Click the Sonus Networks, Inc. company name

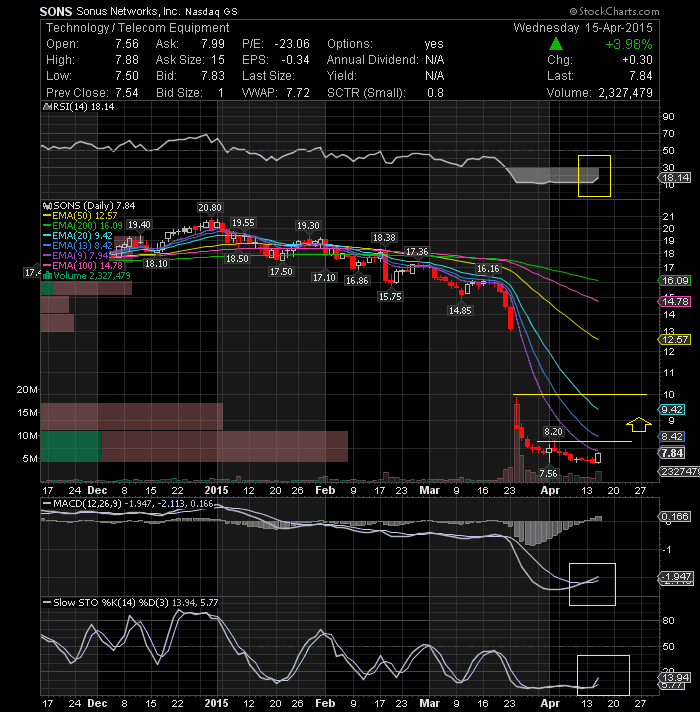pos(128,11)
